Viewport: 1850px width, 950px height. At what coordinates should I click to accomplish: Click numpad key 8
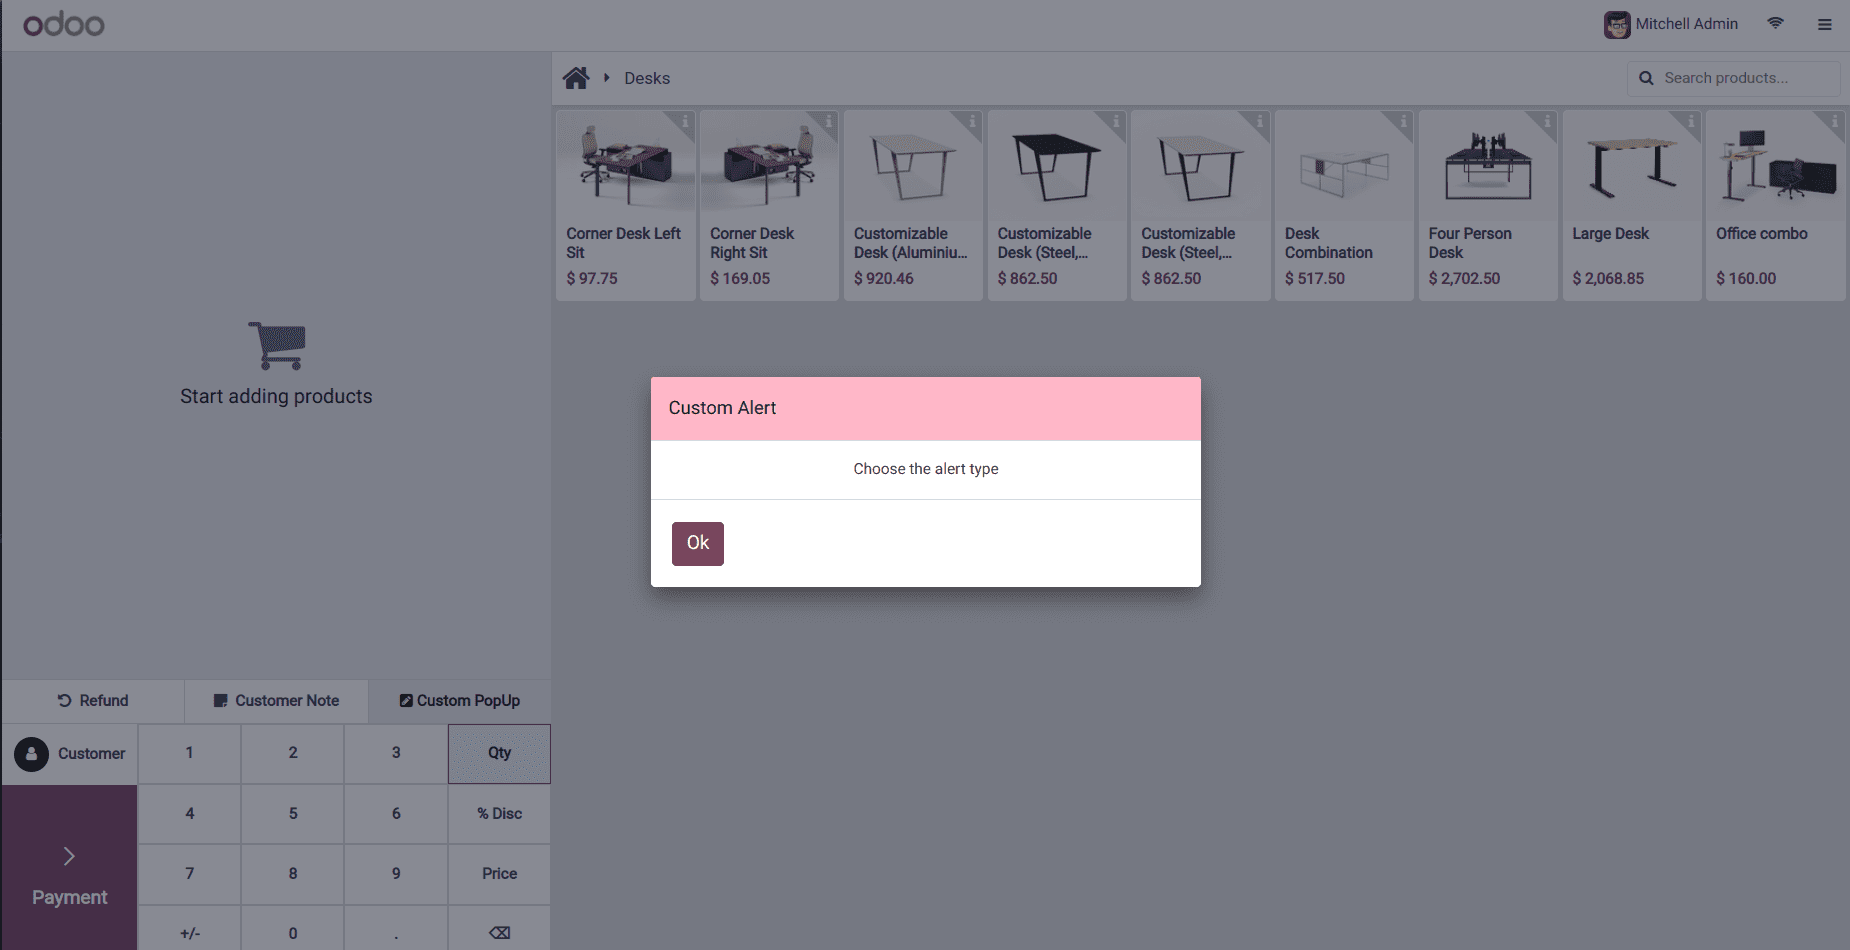293,874
